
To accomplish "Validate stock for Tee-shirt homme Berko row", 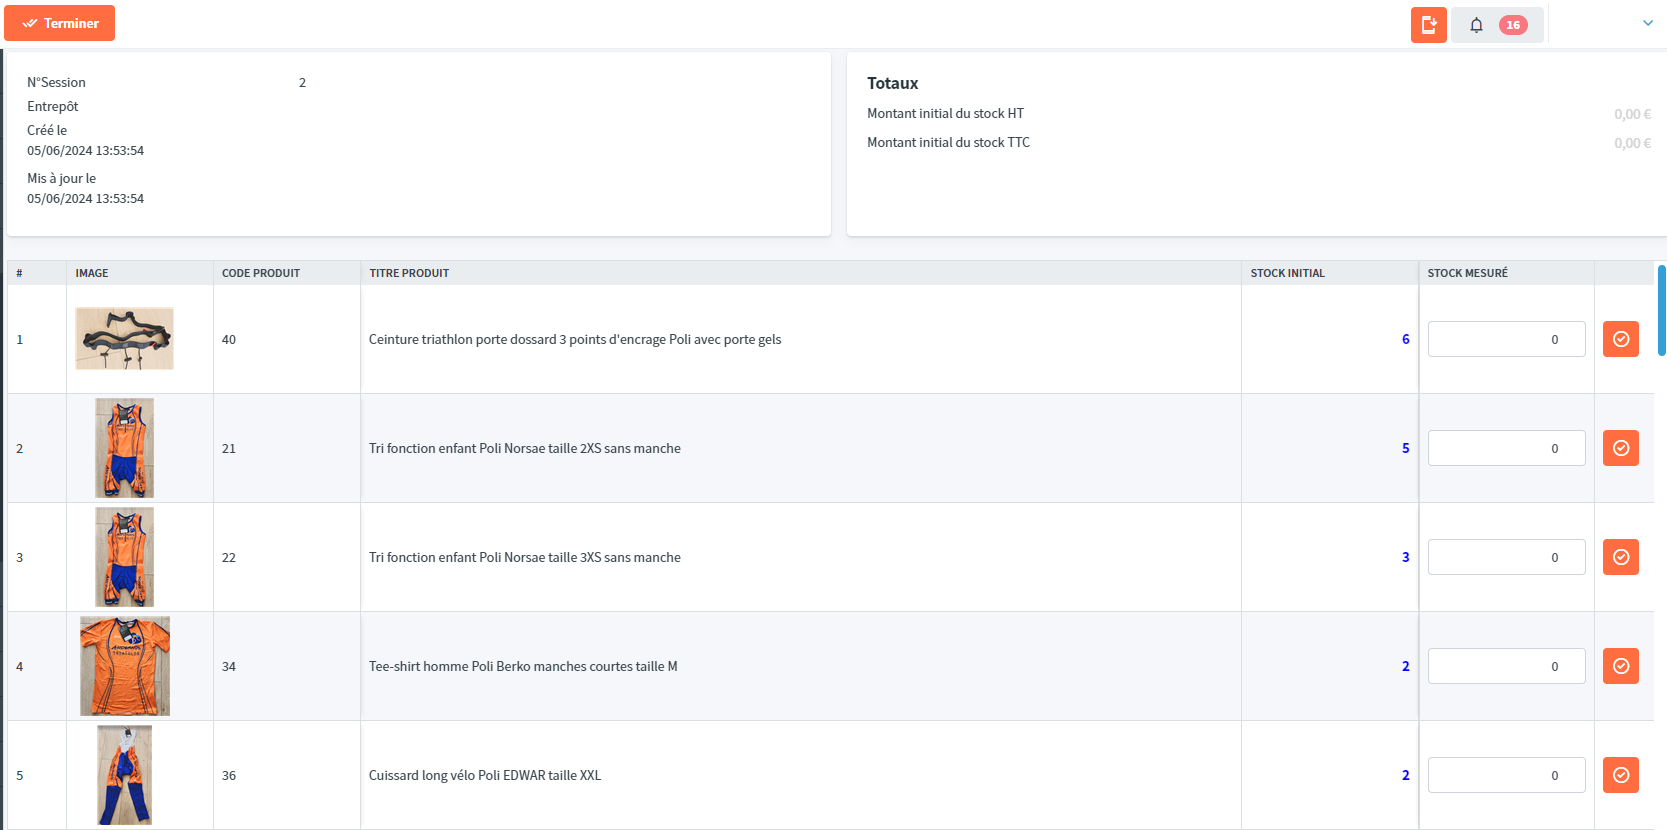I will (x=1620, y=666).
